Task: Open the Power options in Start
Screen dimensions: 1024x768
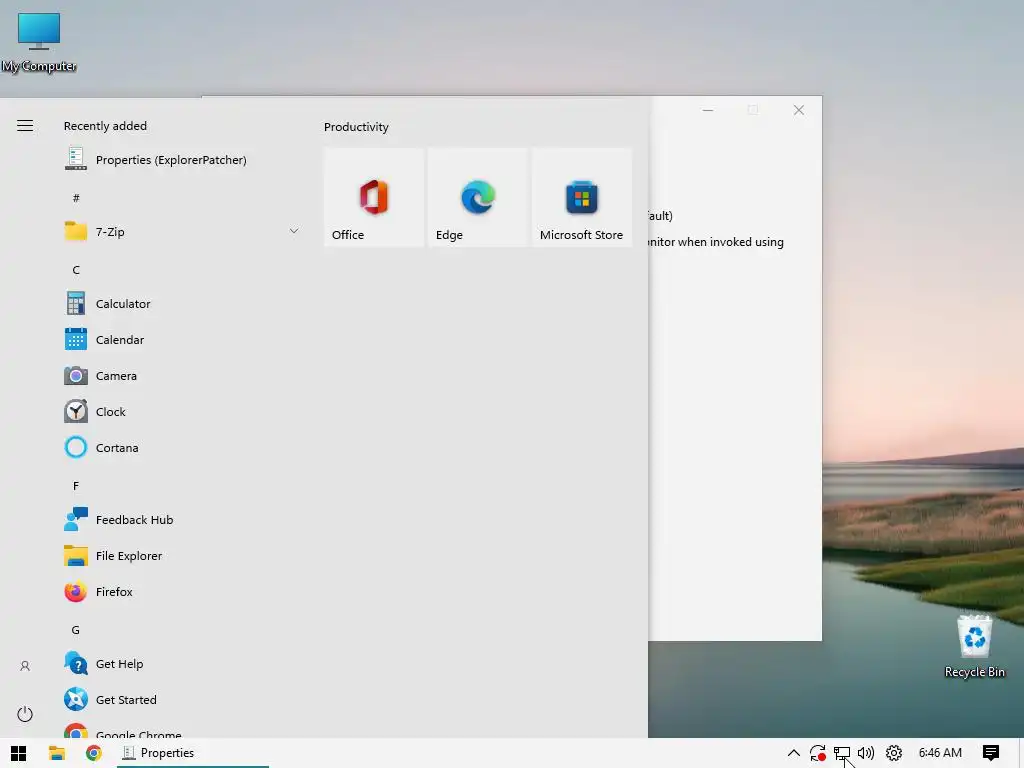Action: click(x=25, y=714)
